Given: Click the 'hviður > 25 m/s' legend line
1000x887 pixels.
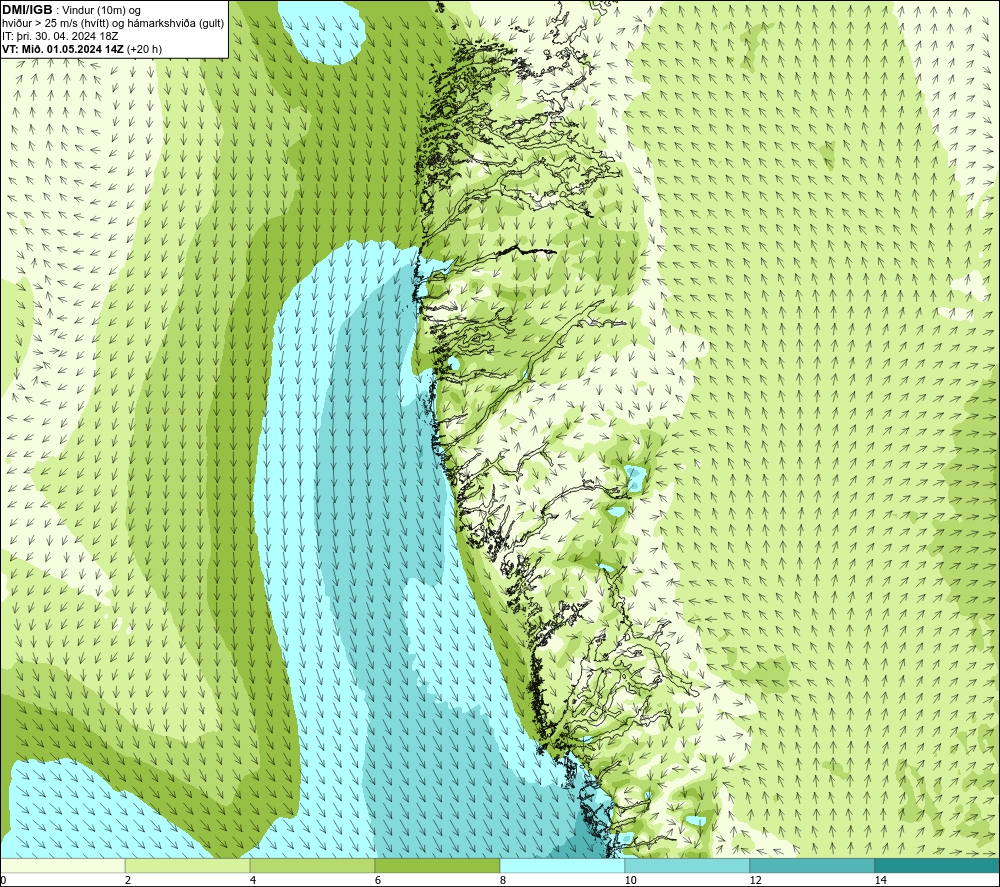Looking at the screenshot, I should 113,24.
